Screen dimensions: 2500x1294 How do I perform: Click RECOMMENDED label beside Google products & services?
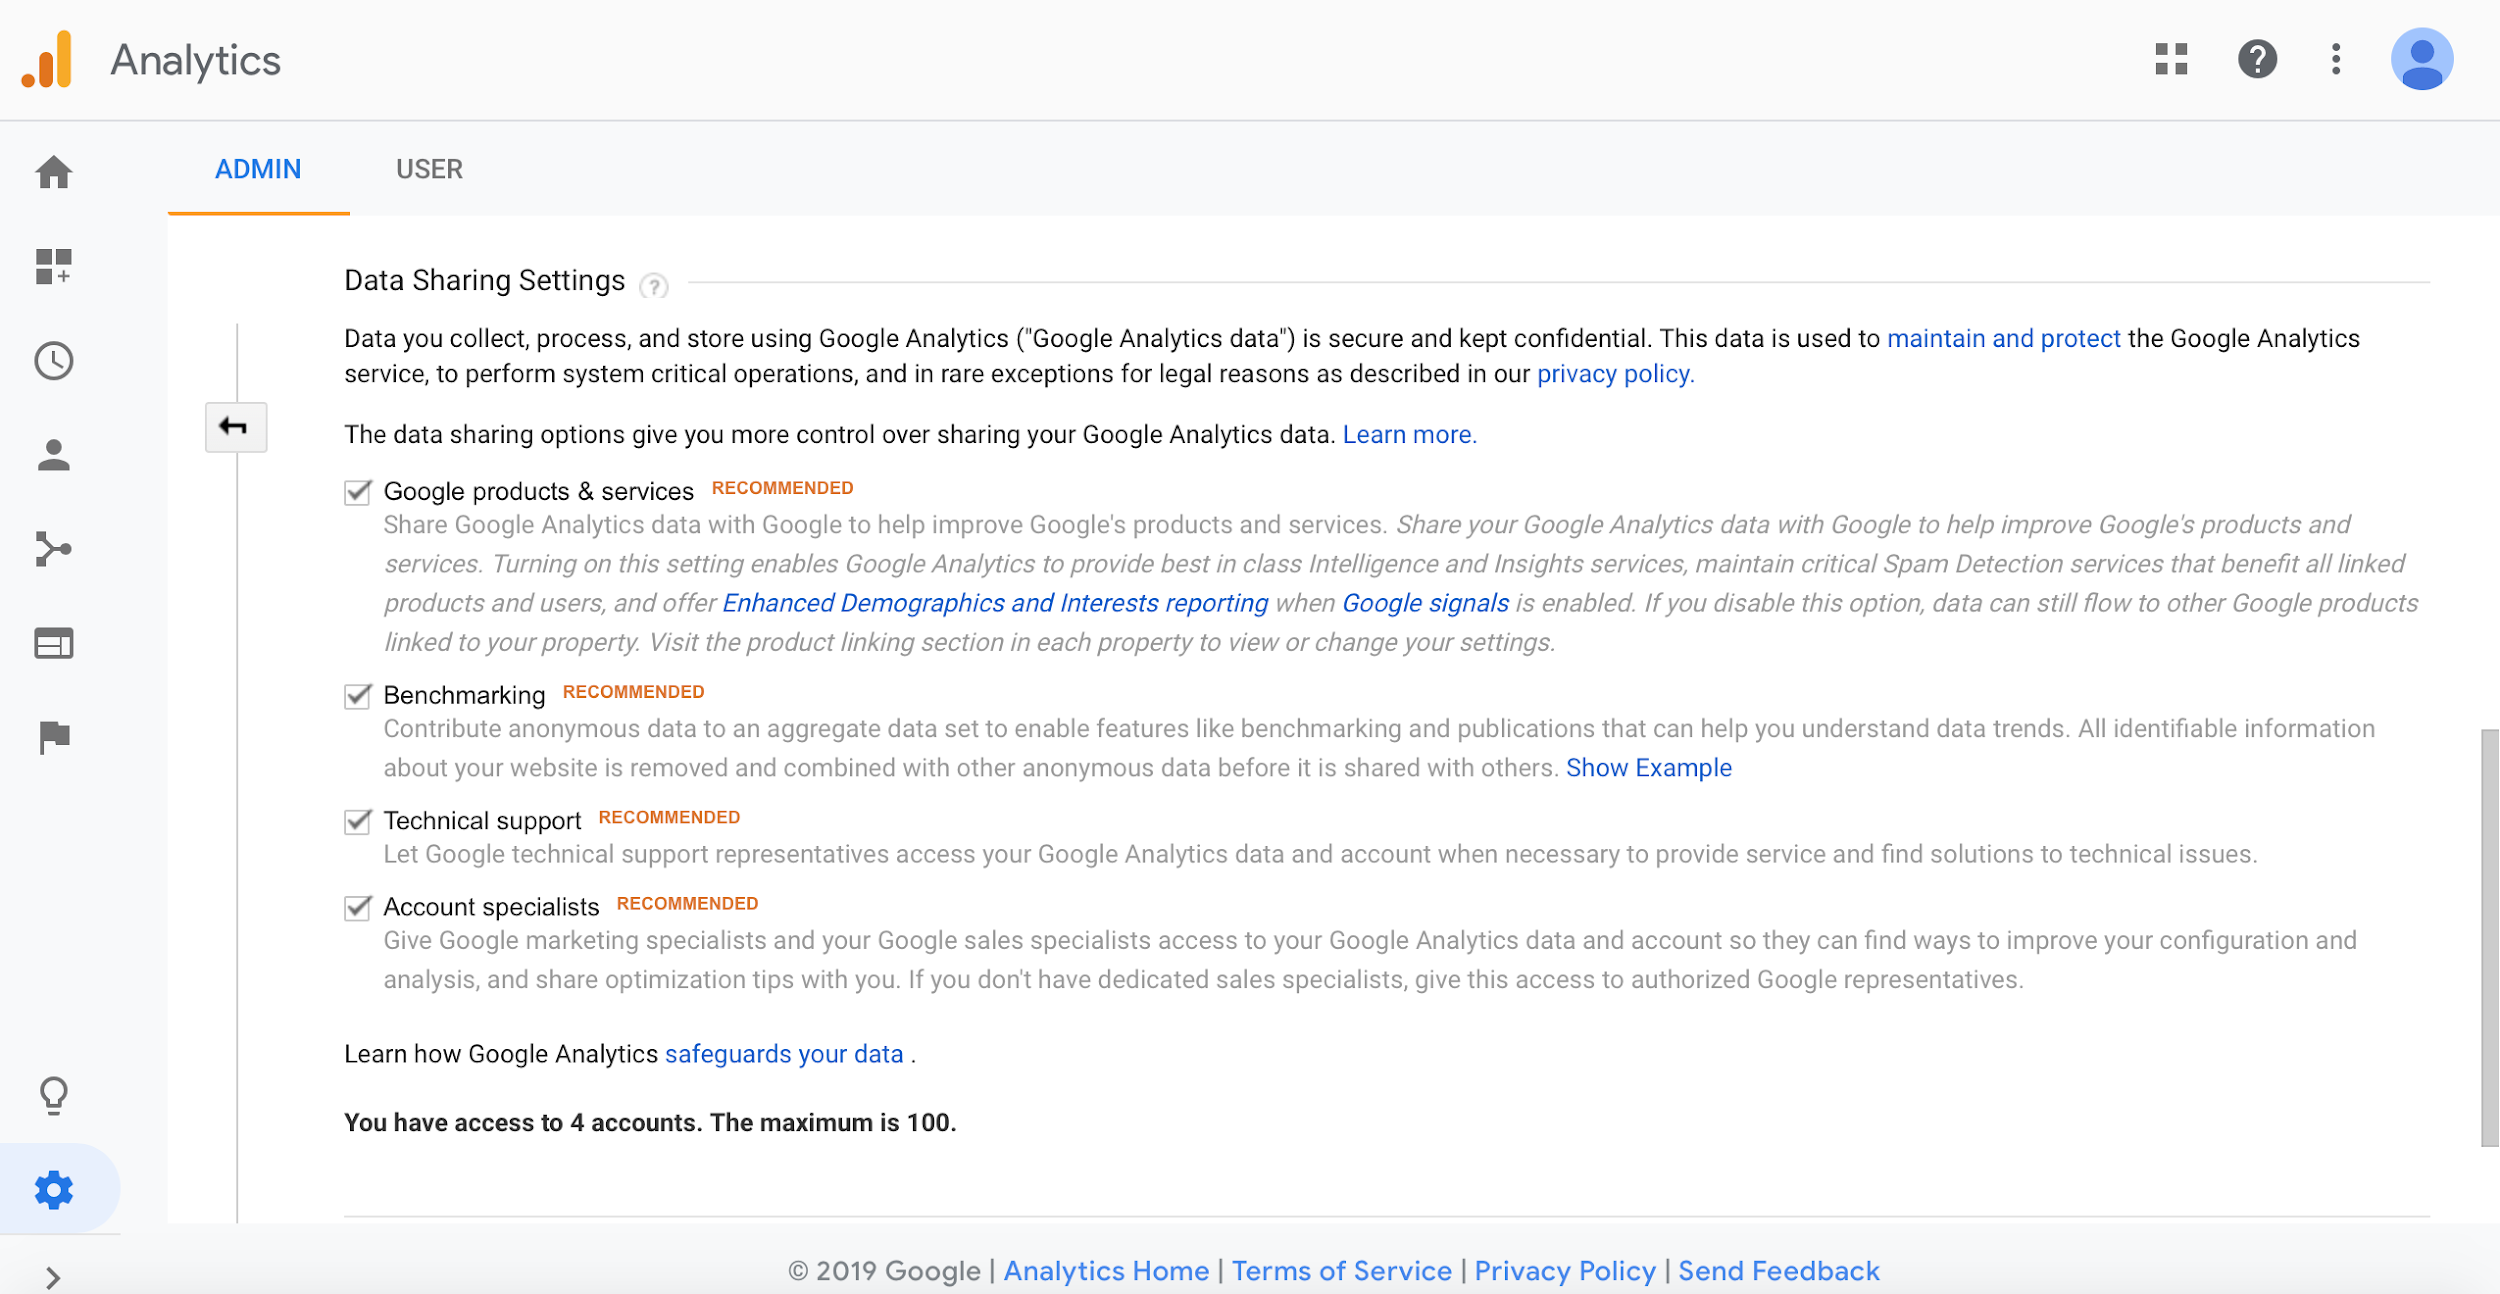[782, 488]
